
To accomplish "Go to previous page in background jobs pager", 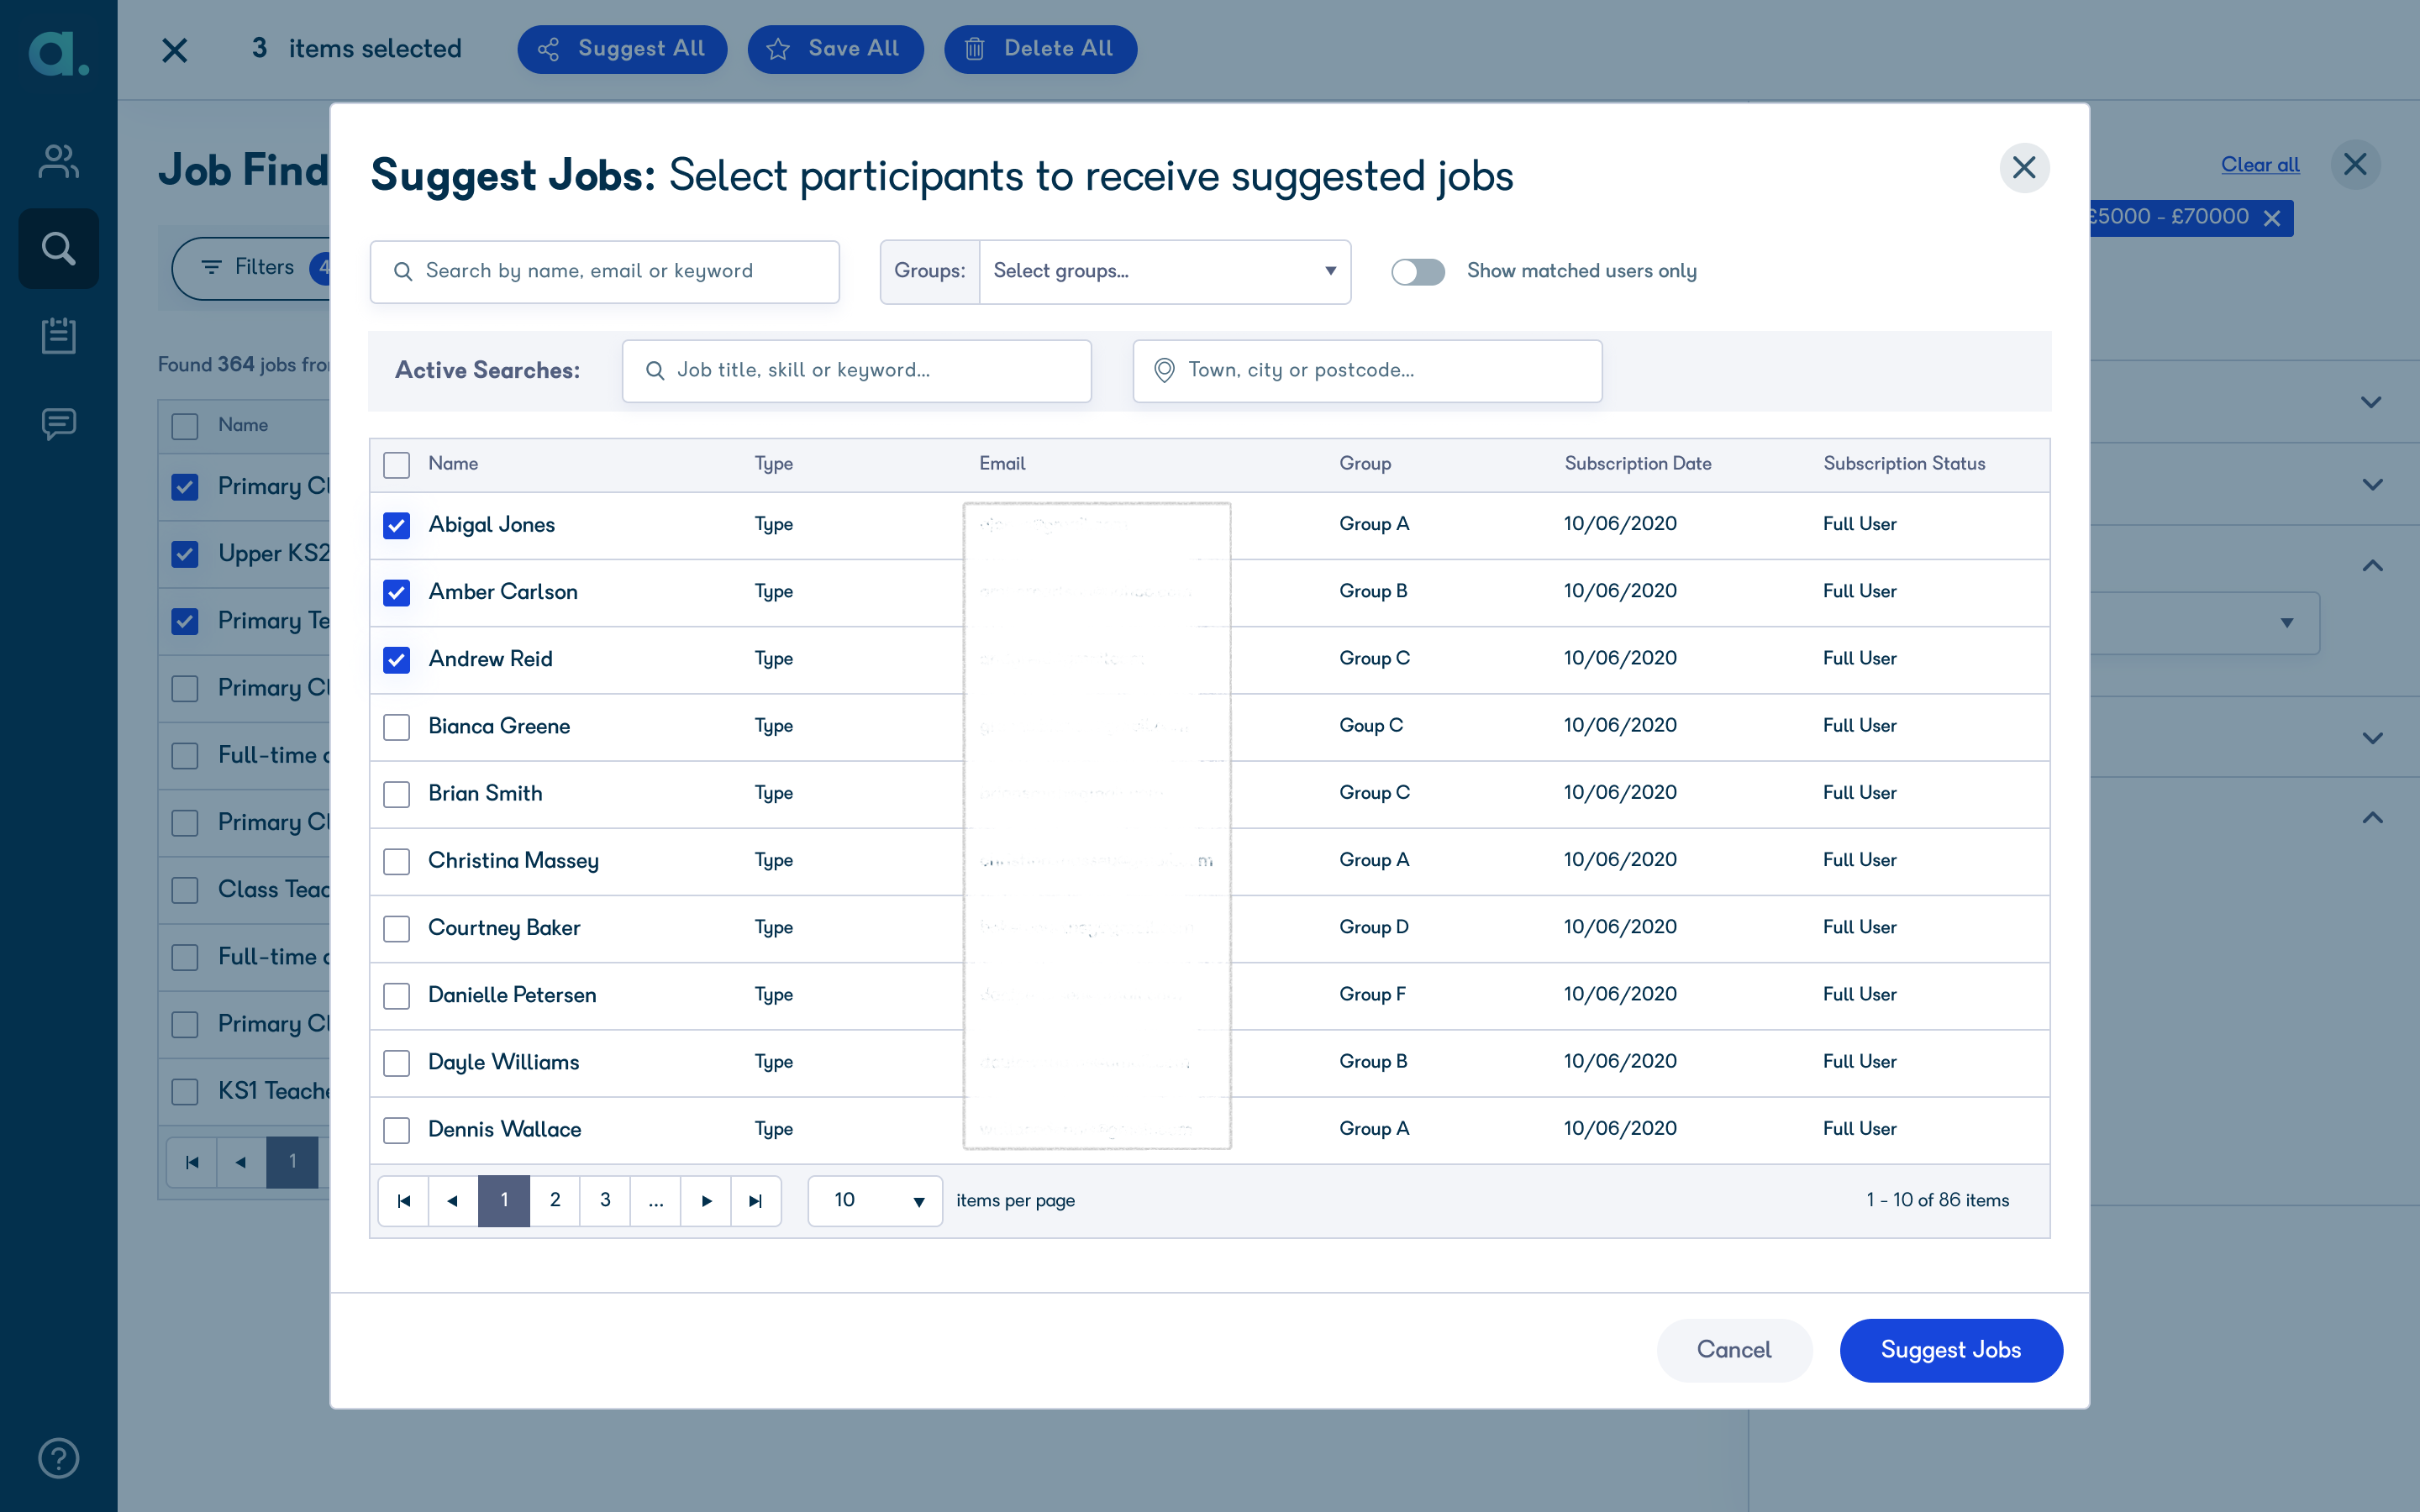I will pos(241,1162).
